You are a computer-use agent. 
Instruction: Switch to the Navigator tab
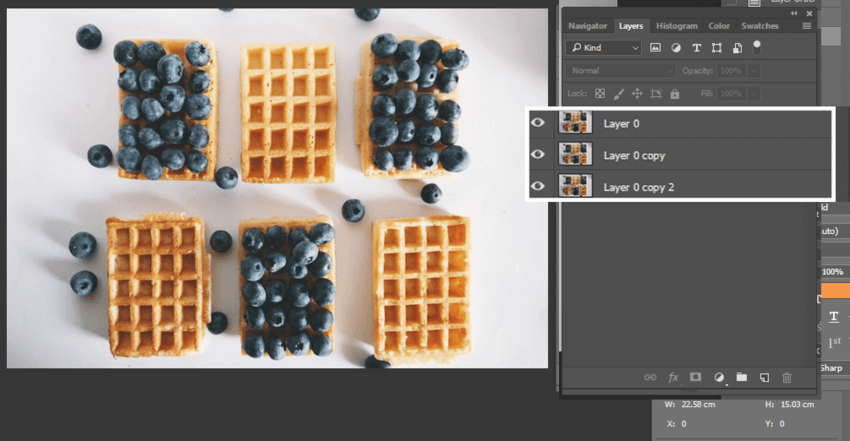pos(588,26)
